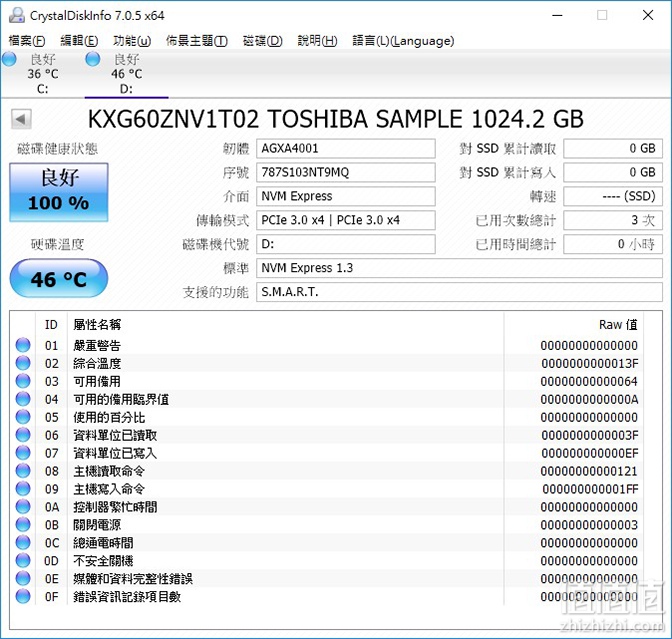
Task: Click the supported features field S.M.A.R.T.
Action: point(459,292)
